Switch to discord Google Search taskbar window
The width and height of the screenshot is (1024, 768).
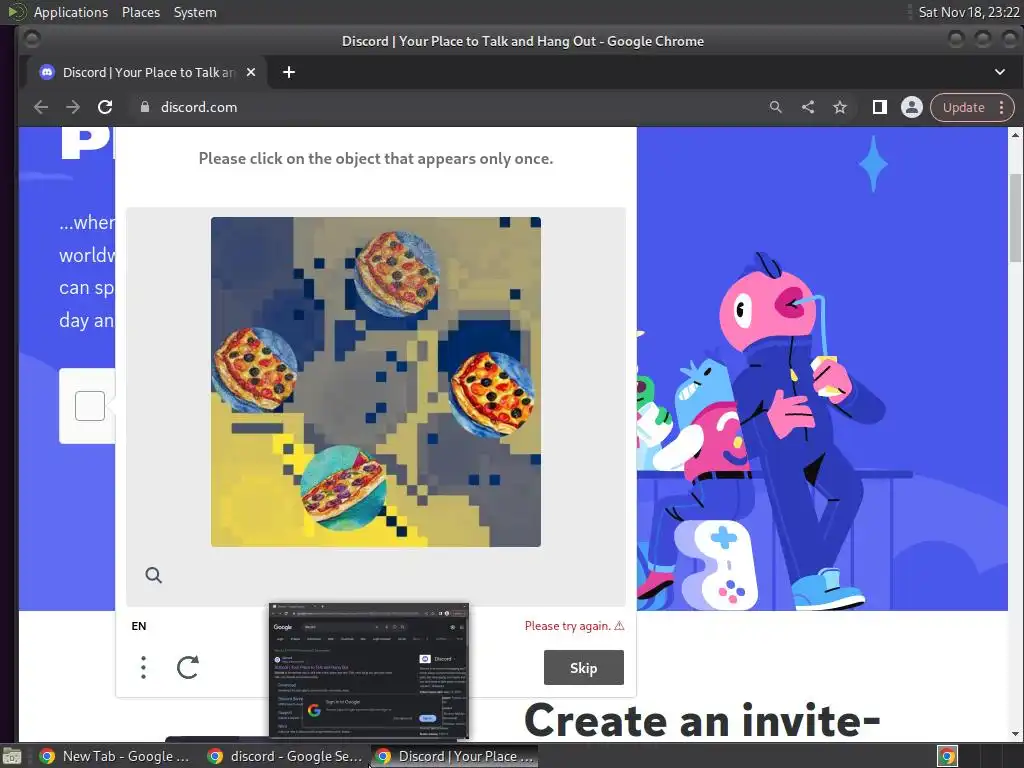click(x=285, y=756)
